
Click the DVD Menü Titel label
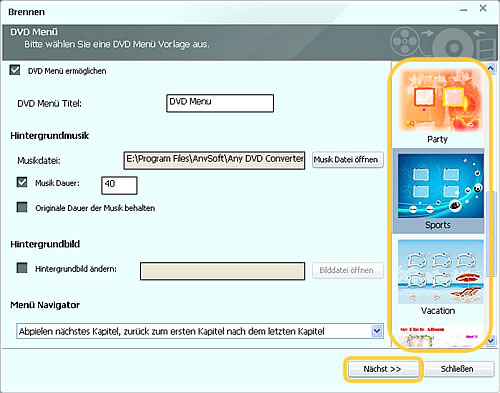[x=49, y=104]
